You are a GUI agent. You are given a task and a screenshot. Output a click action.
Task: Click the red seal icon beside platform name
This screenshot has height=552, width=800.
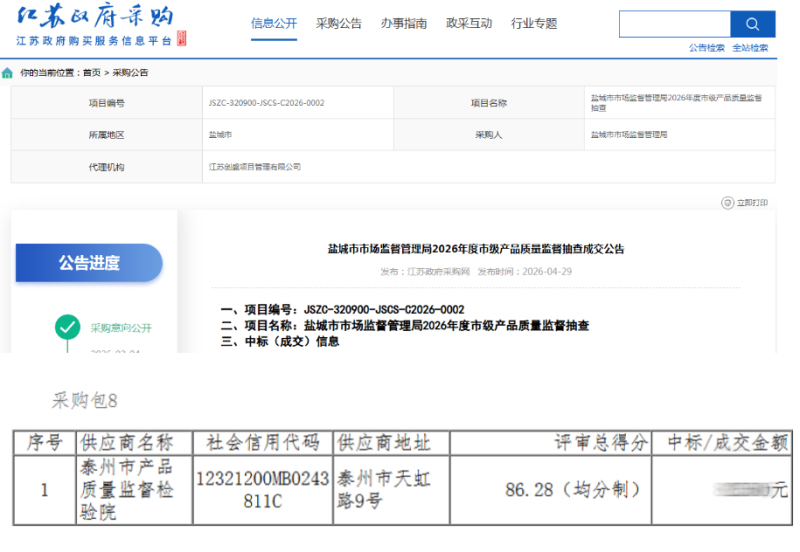tap(182, 38)
